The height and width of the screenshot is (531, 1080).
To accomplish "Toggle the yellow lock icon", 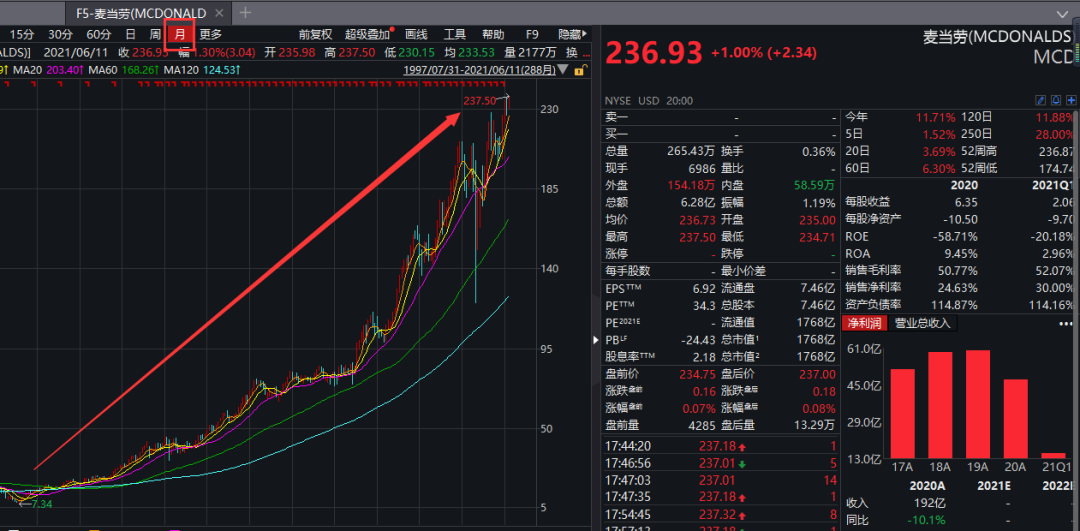I will point(580,70).
